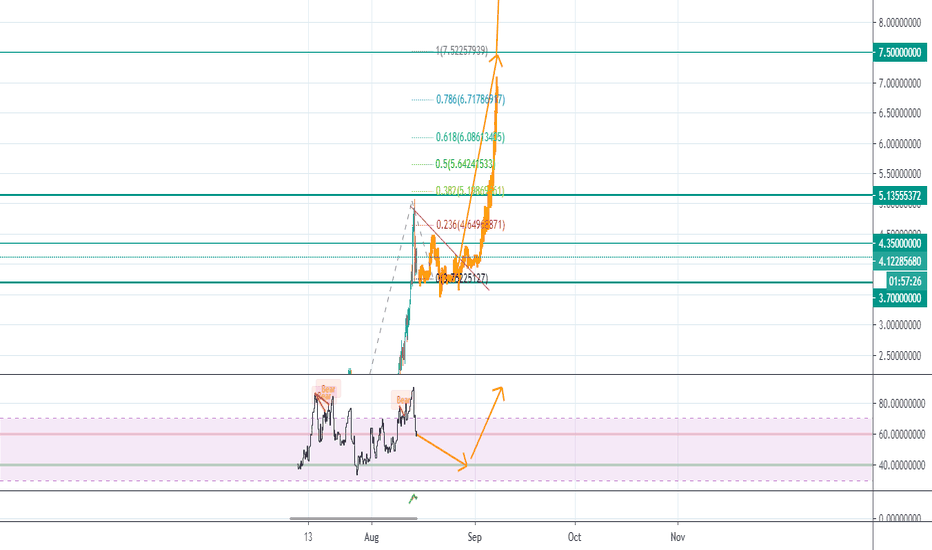The height and width of the screenshot is (550, 932).
Task: Click the small green marker below the indicator
Action: 413,498
